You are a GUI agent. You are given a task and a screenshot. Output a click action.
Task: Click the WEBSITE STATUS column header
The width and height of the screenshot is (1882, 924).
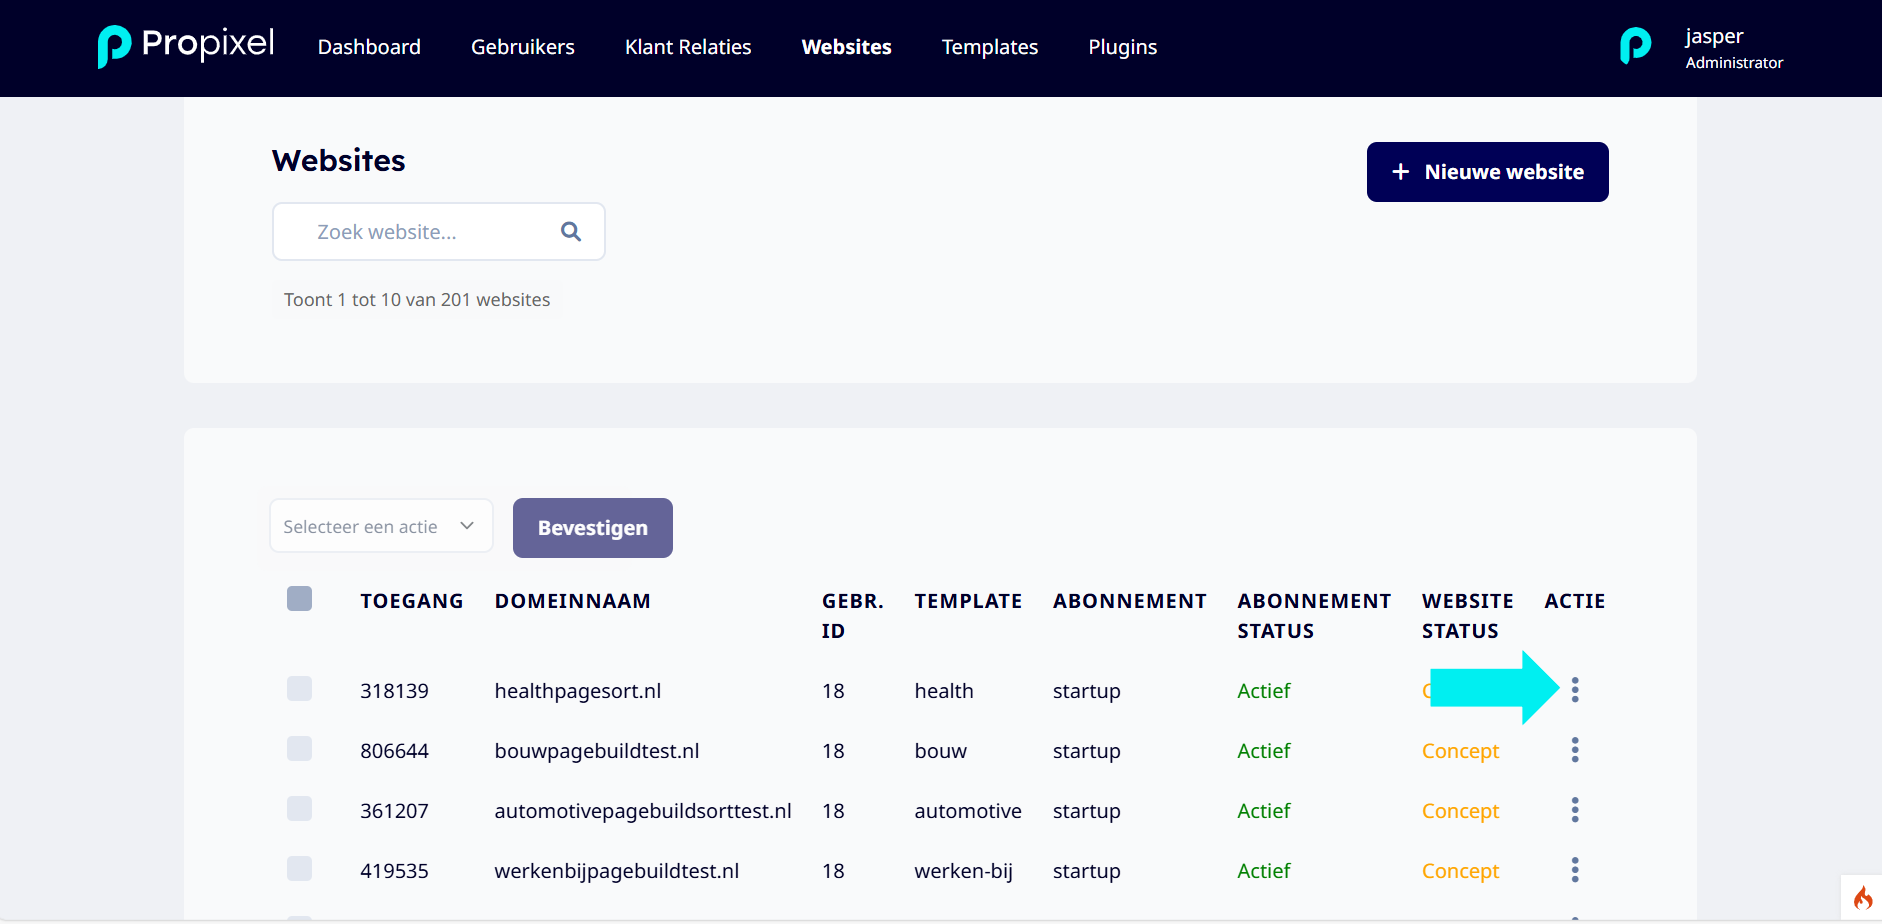point(1468,616)
